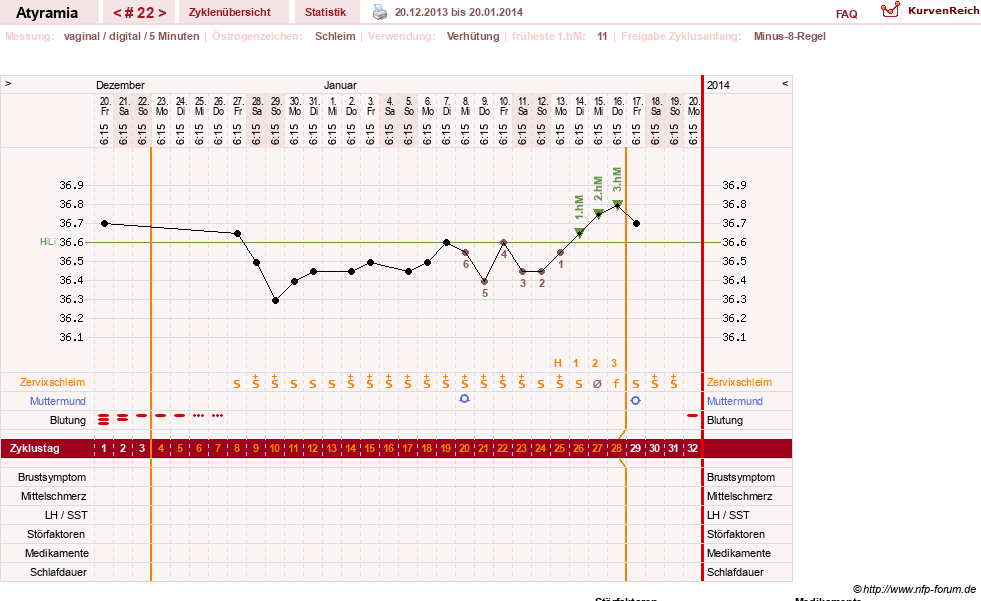Click the temperature point labeled 4
The image size is (981, 601).
(x=504, y=243)
